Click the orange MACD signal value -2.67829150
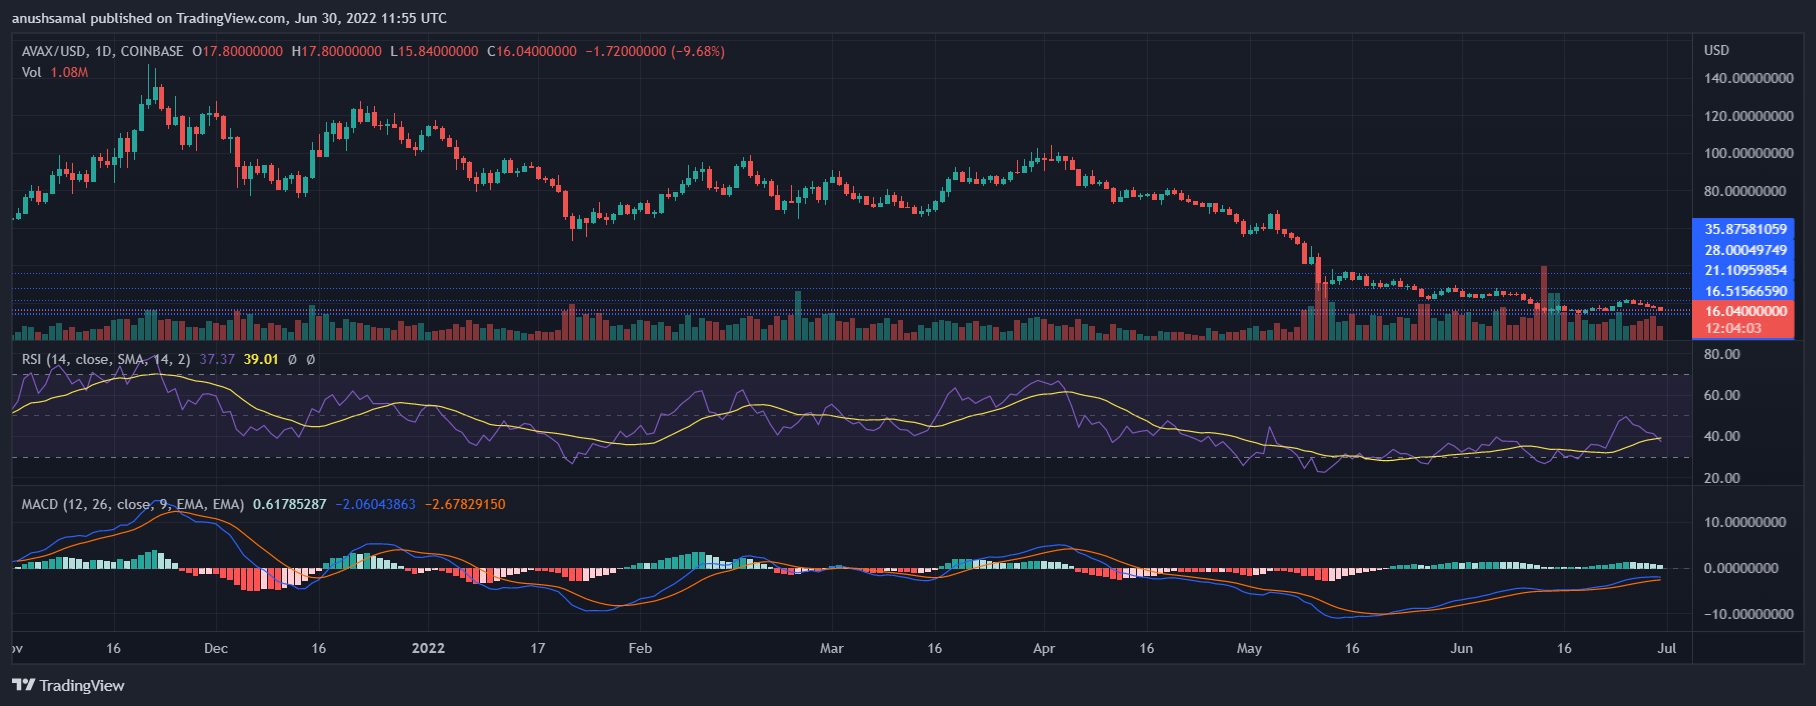This screenshot has width=1816, height=706. click(x=465, y=504)
